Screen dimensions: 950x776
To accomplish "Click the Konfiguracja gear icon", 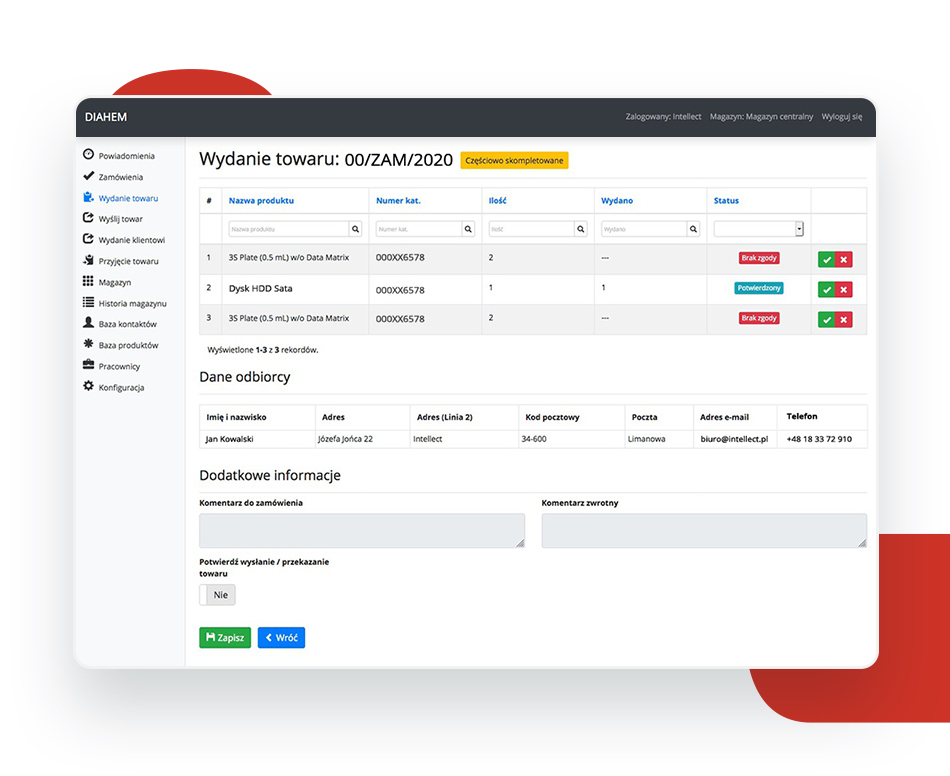I will tap(88, 386).
